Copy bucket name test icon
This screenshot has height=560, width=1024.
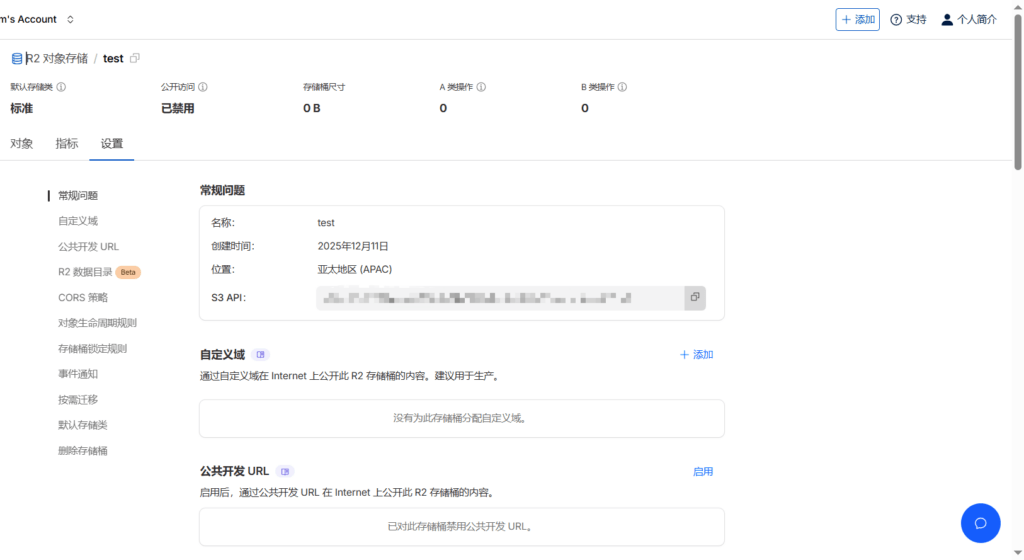click(135, 58)
